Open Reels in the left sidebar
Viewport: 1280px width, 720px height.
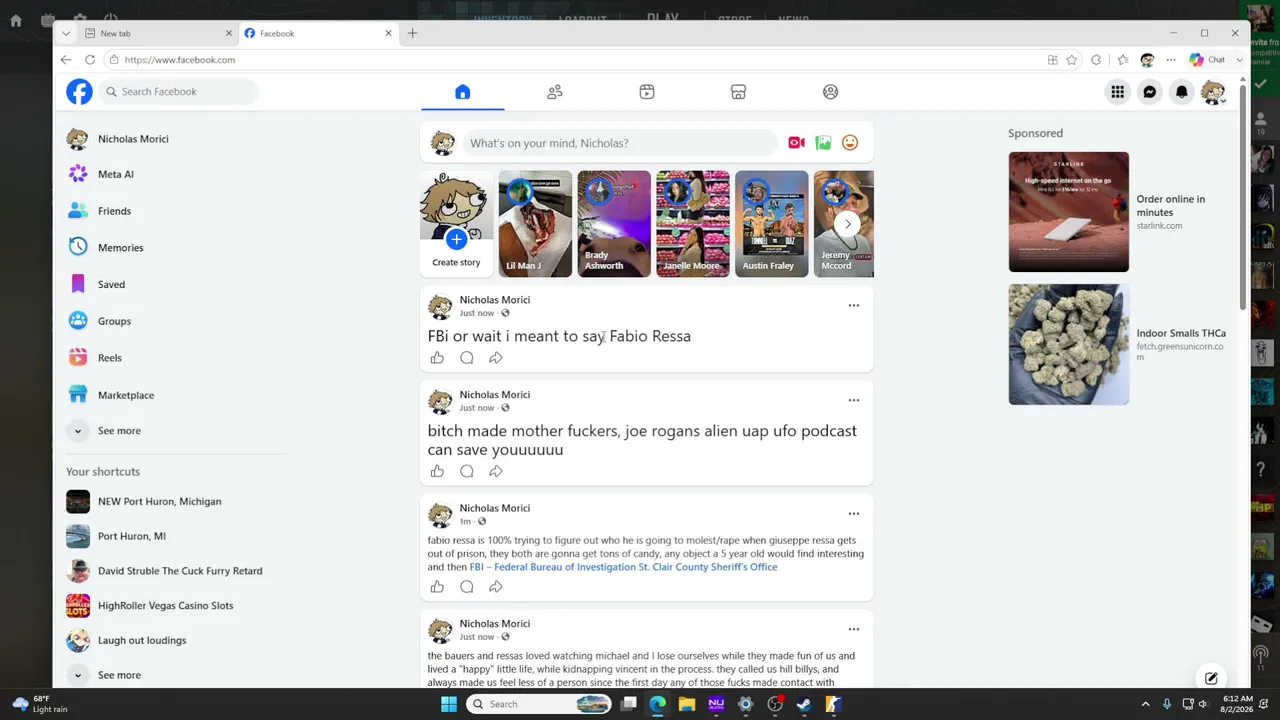[x=110, y=358]
